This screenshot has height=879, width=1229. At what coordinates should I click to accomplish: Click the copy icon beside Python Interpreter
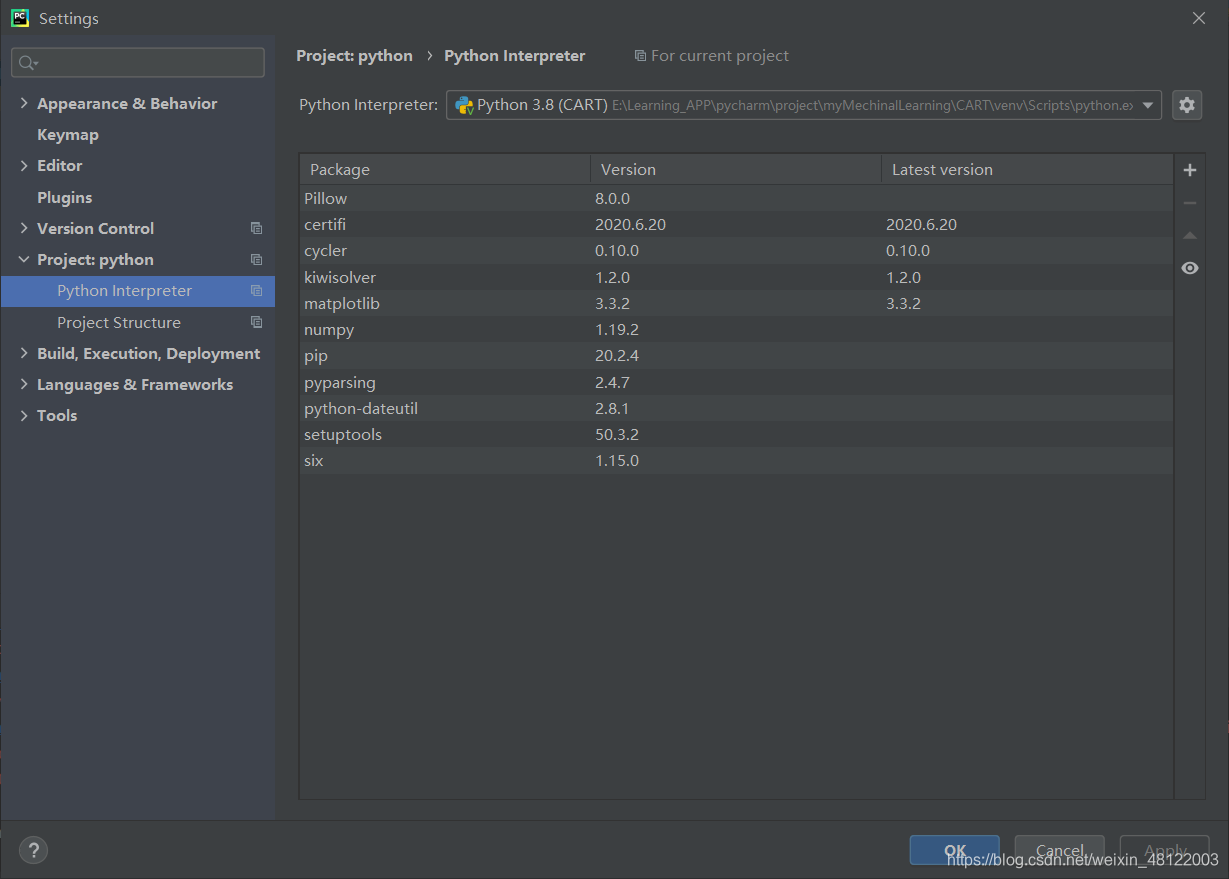click(256, 291)
